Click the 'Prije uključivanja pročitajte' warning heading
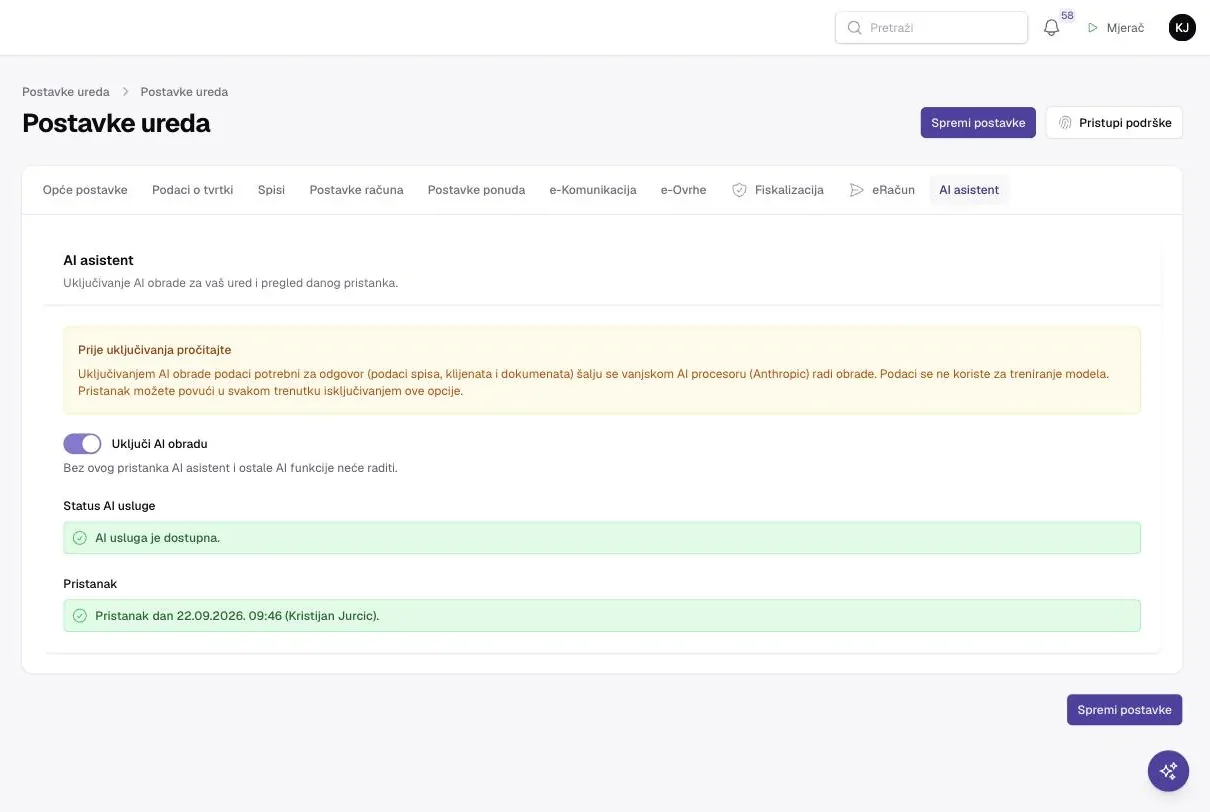This screenshot has width=1210, height=812. [155, 350]
